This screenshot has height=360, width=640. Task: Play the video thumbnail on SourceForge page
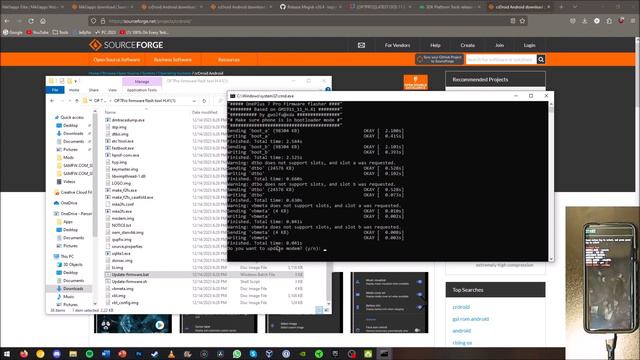tap(160, 325)
